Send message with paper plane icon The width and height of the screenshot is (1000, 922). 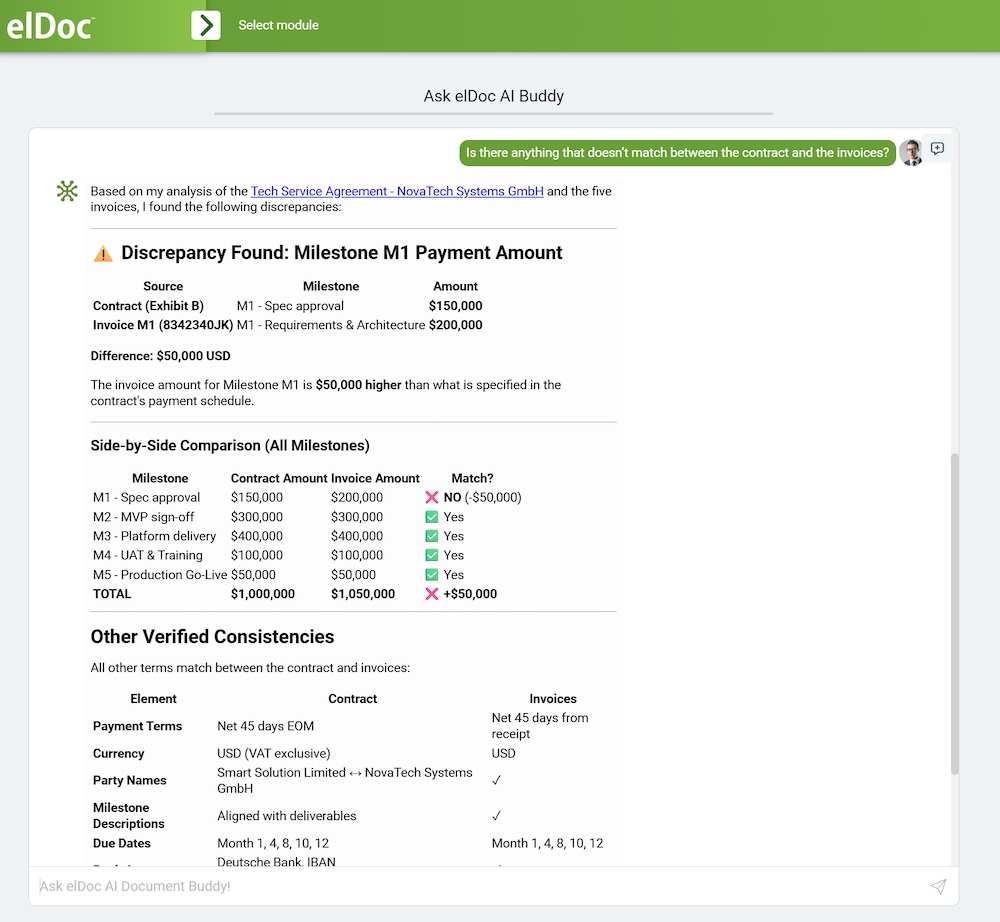[x=938, y=886]
